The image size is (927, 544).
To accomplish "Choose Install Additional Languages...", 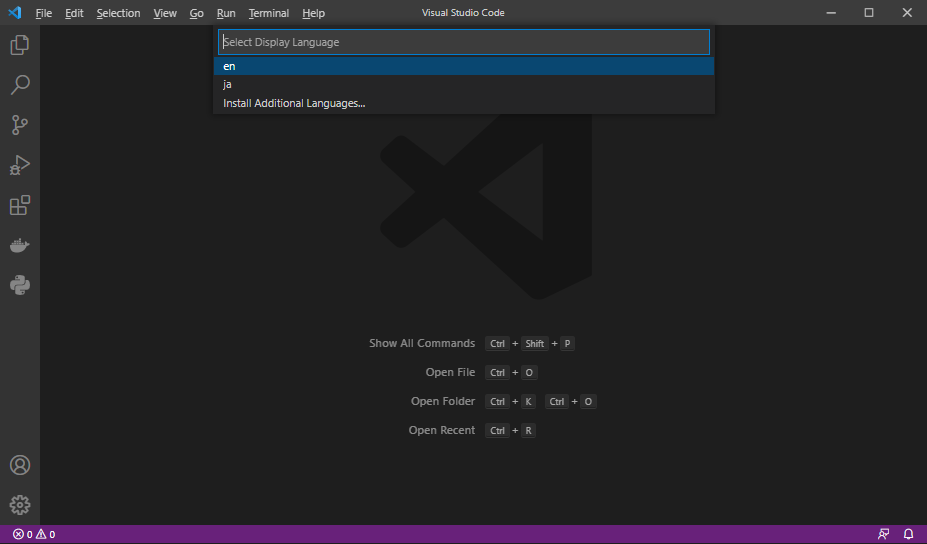I will click(x=464, y=103).
